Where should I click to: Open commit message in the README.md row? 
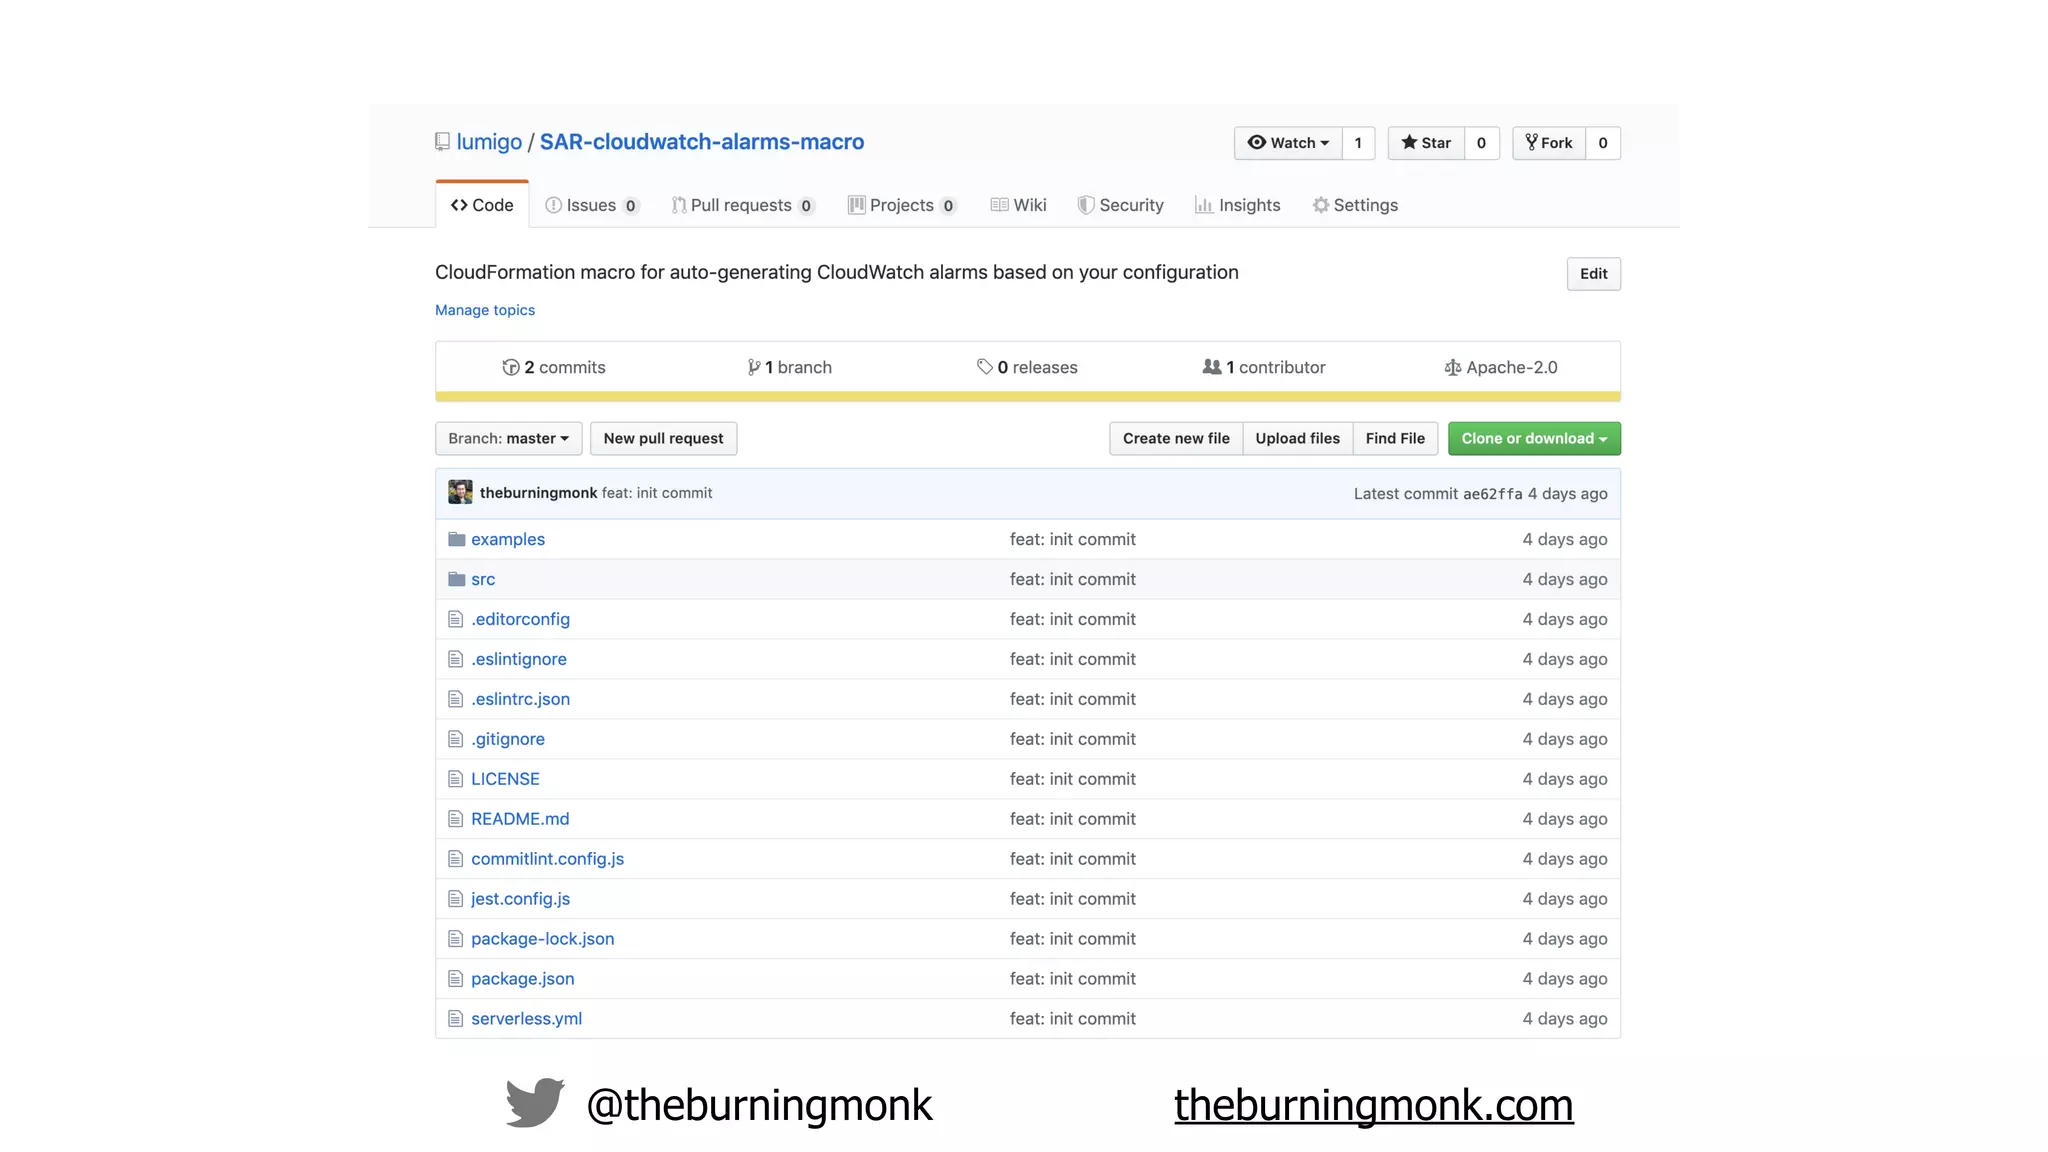point(1072,819)
